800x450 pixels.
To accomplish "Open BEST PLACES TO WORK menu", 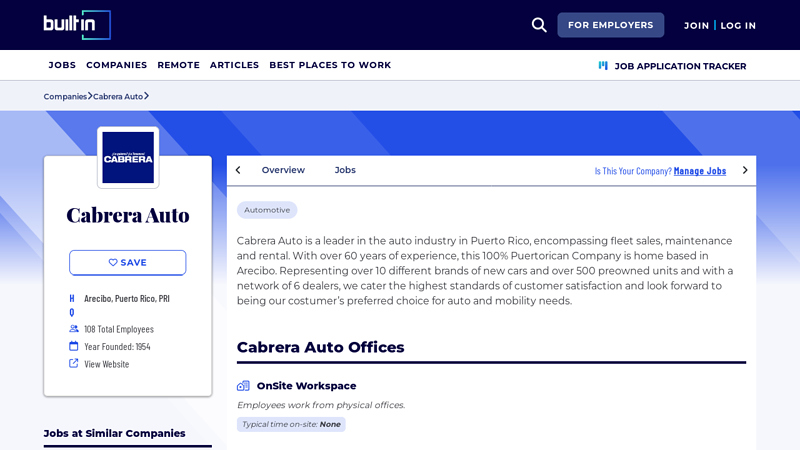I will [330, 65].
